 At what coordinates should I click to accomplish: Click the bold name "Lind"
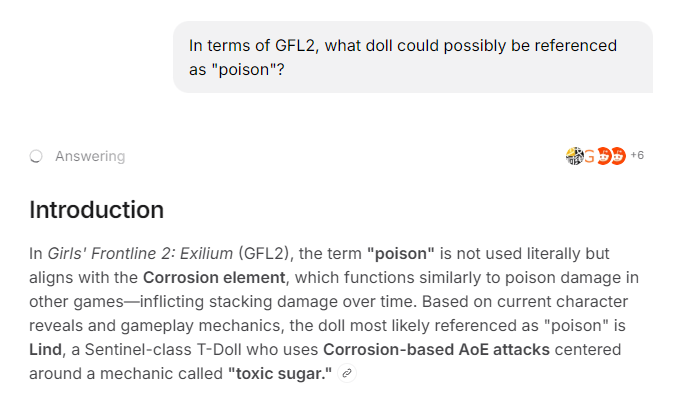45,349
